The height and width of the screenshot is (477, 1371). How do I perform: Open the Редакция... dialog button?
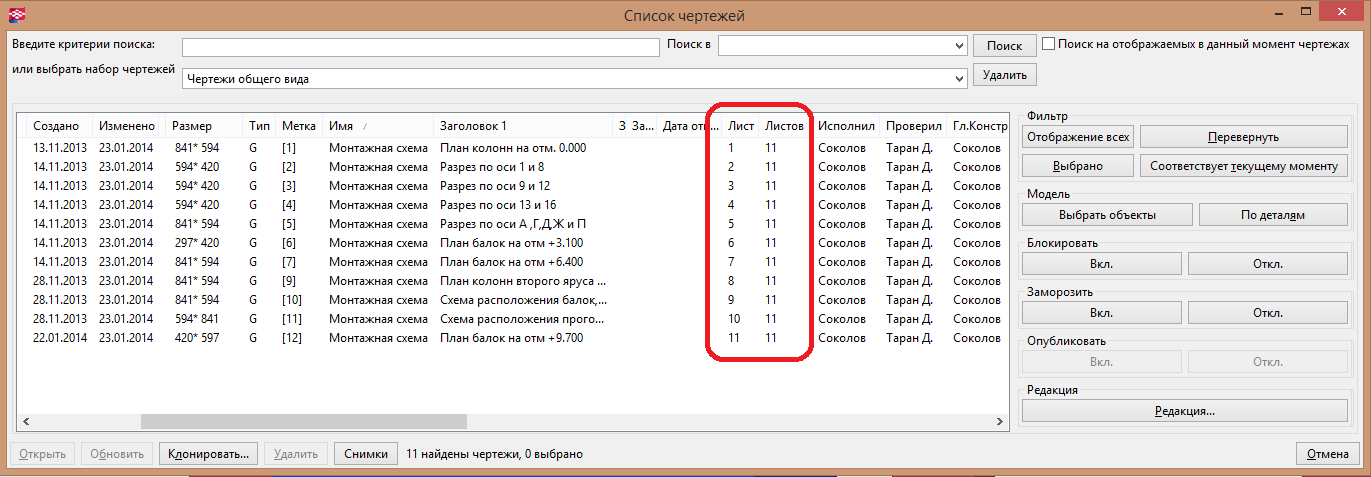pyautogui.click(x=1184, y=410)
